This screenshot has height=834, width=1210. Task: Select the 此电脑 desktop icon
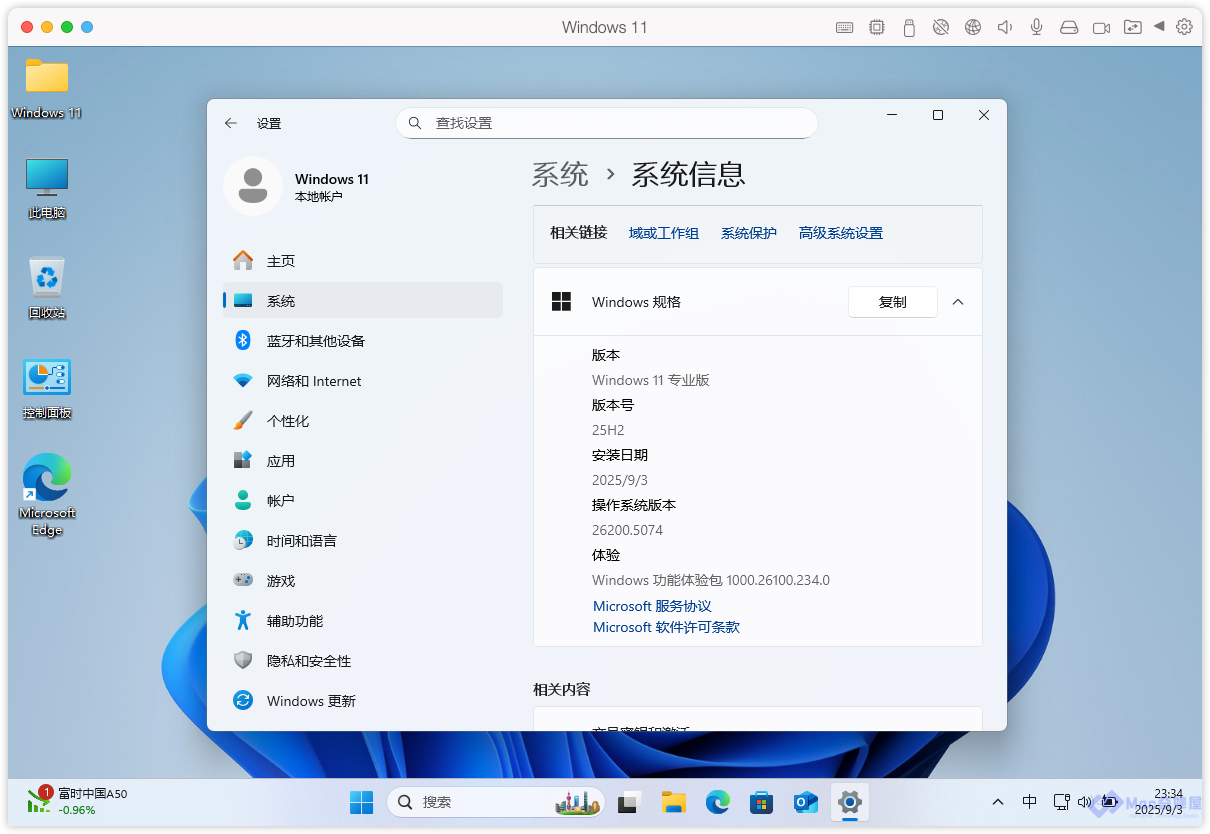point(47,188)
